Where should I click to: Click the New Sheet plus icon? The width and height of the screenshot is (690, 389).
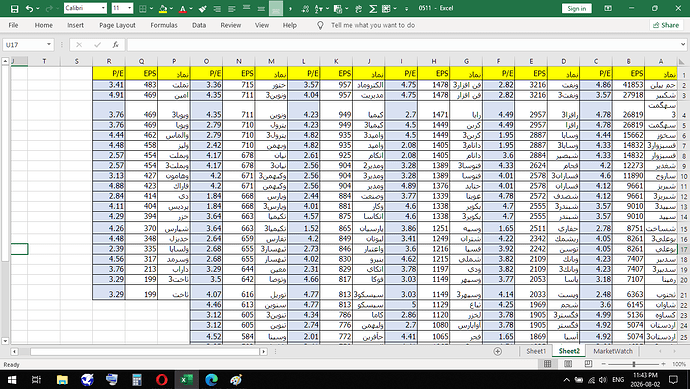pos(498,351)
